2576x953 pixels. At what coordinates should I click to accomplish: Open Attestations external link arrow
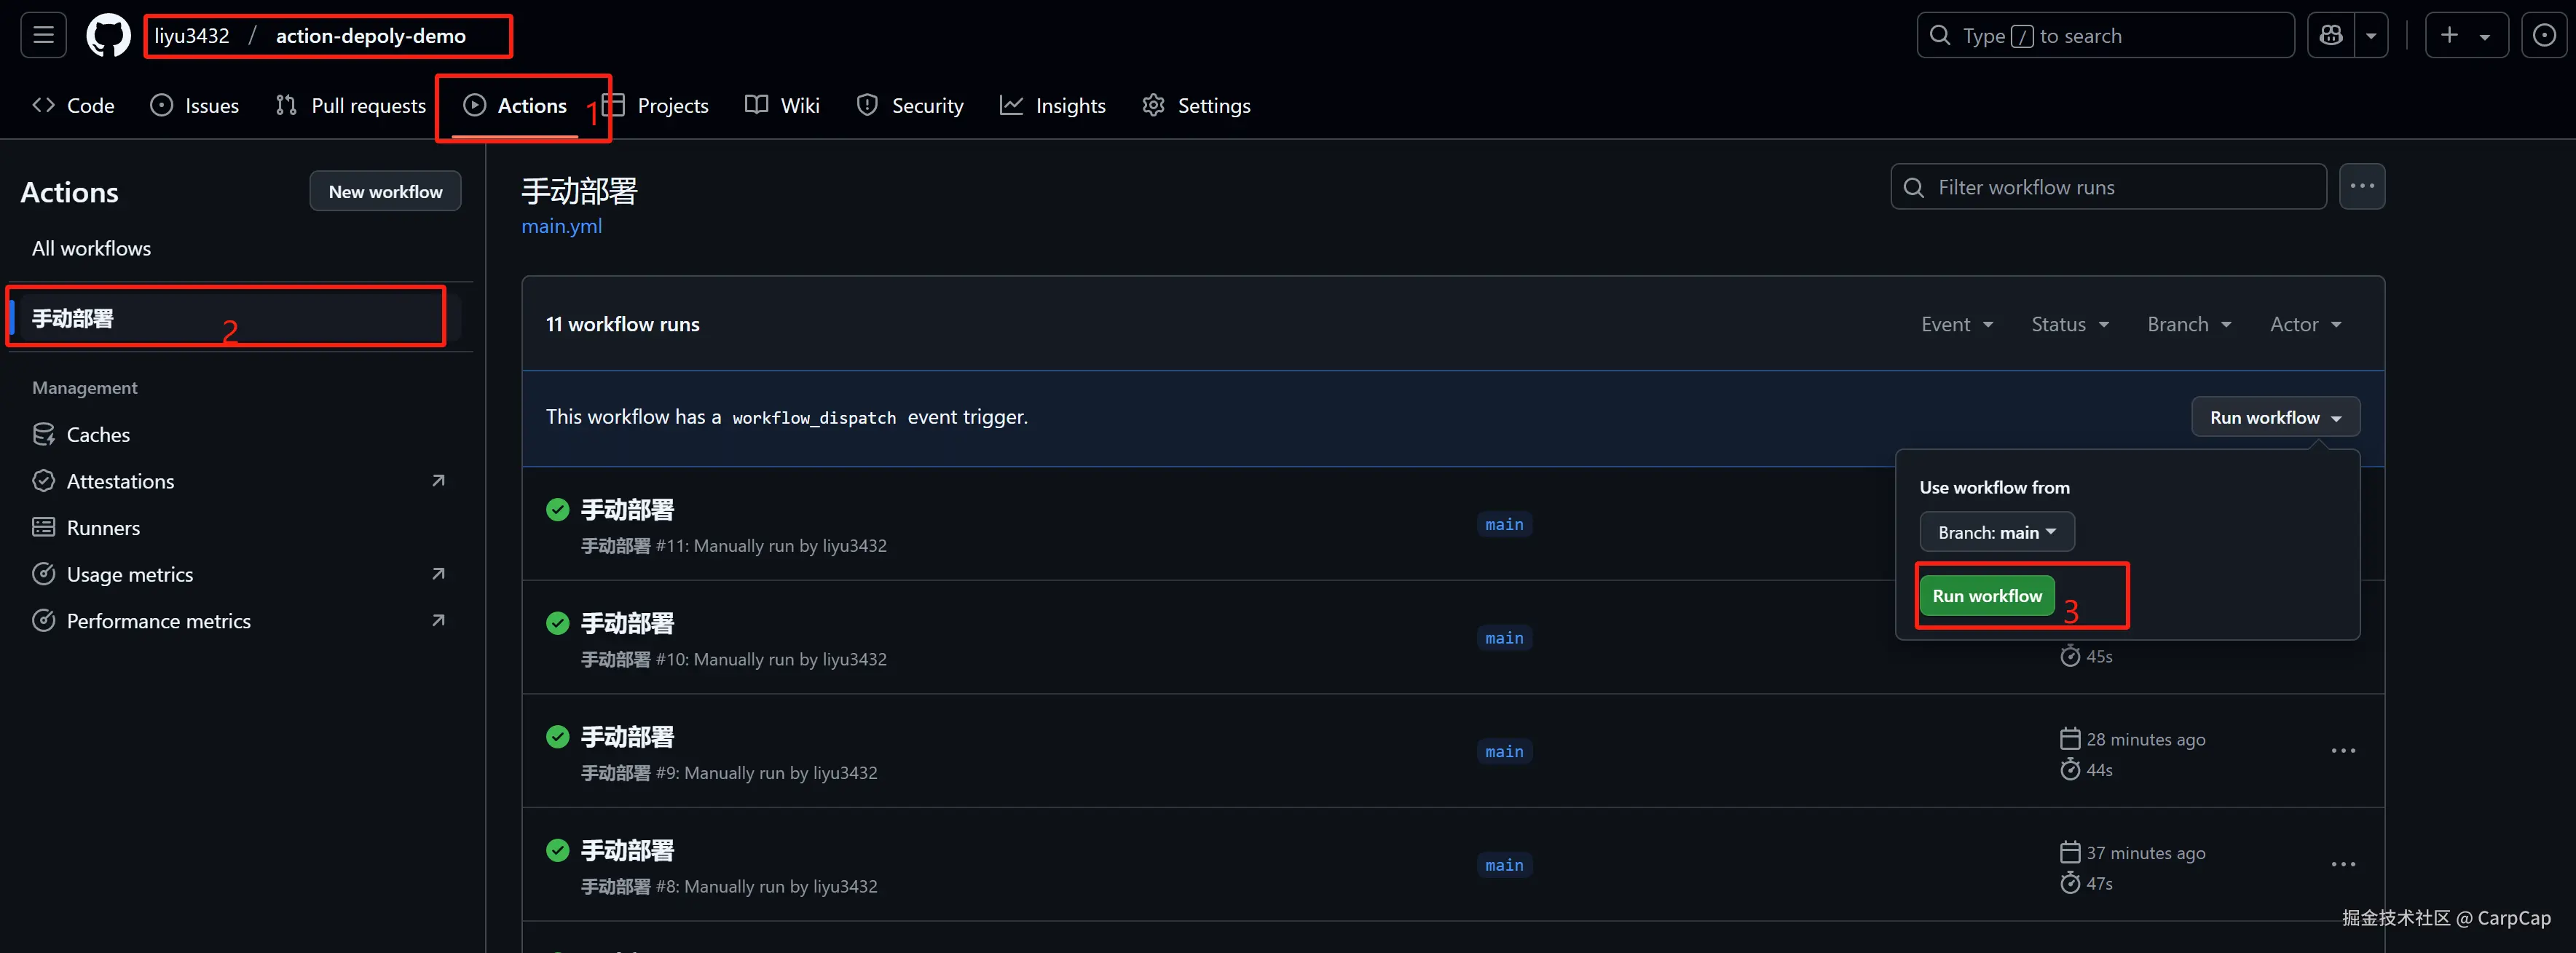coord(438,481)
